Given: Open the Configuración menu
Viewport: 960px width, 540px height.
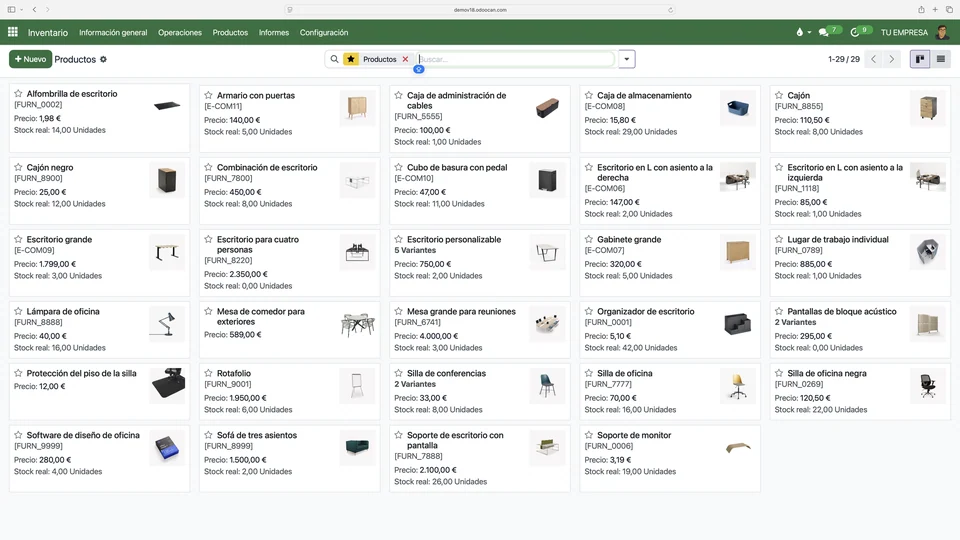Looking at the screenshot, I should click(x=324, y=32).
